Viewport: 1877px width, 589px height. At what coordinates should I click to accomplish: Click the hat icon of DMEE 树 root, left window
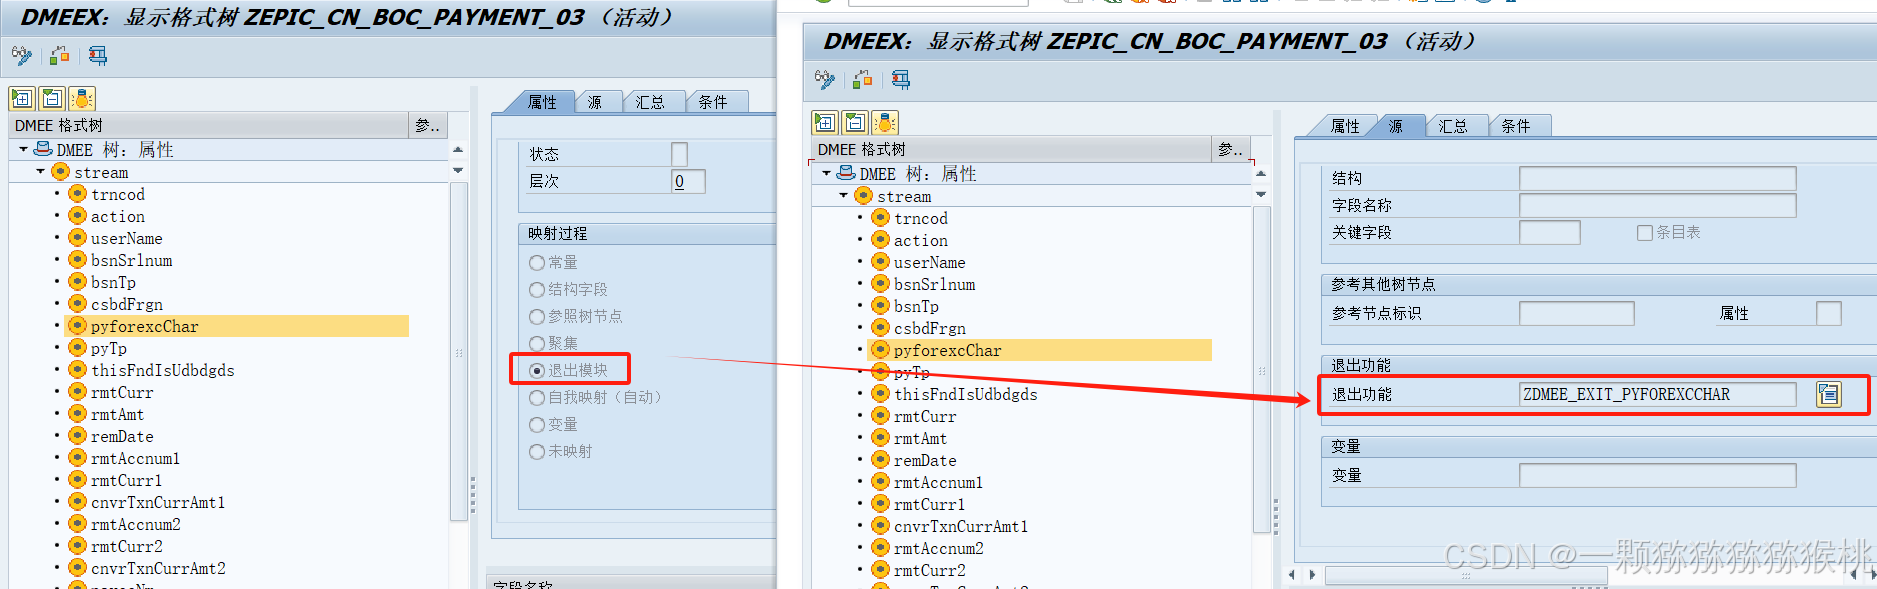click(43, 149)
